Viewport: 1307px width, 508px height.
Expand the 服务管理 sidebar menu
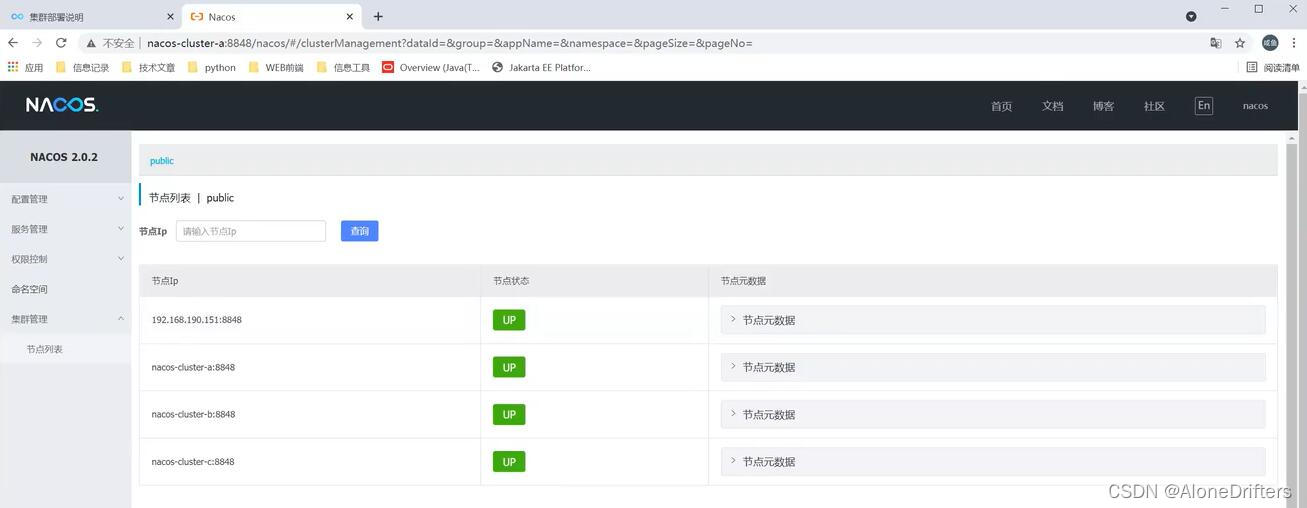(x=65, y=229)
